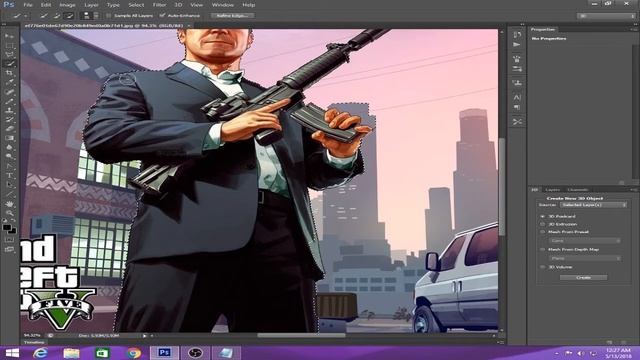
Task: Click New selection brush mode icon
Action: point(44,16)
